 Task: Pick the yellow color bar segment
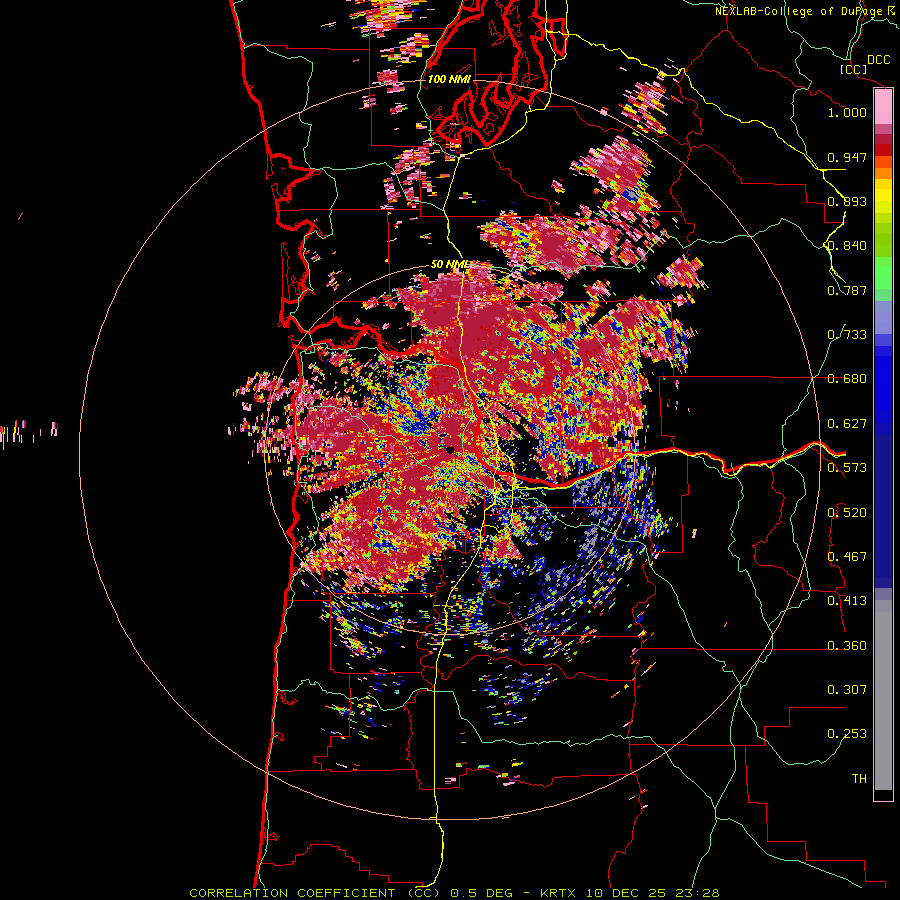click(883, 197)
